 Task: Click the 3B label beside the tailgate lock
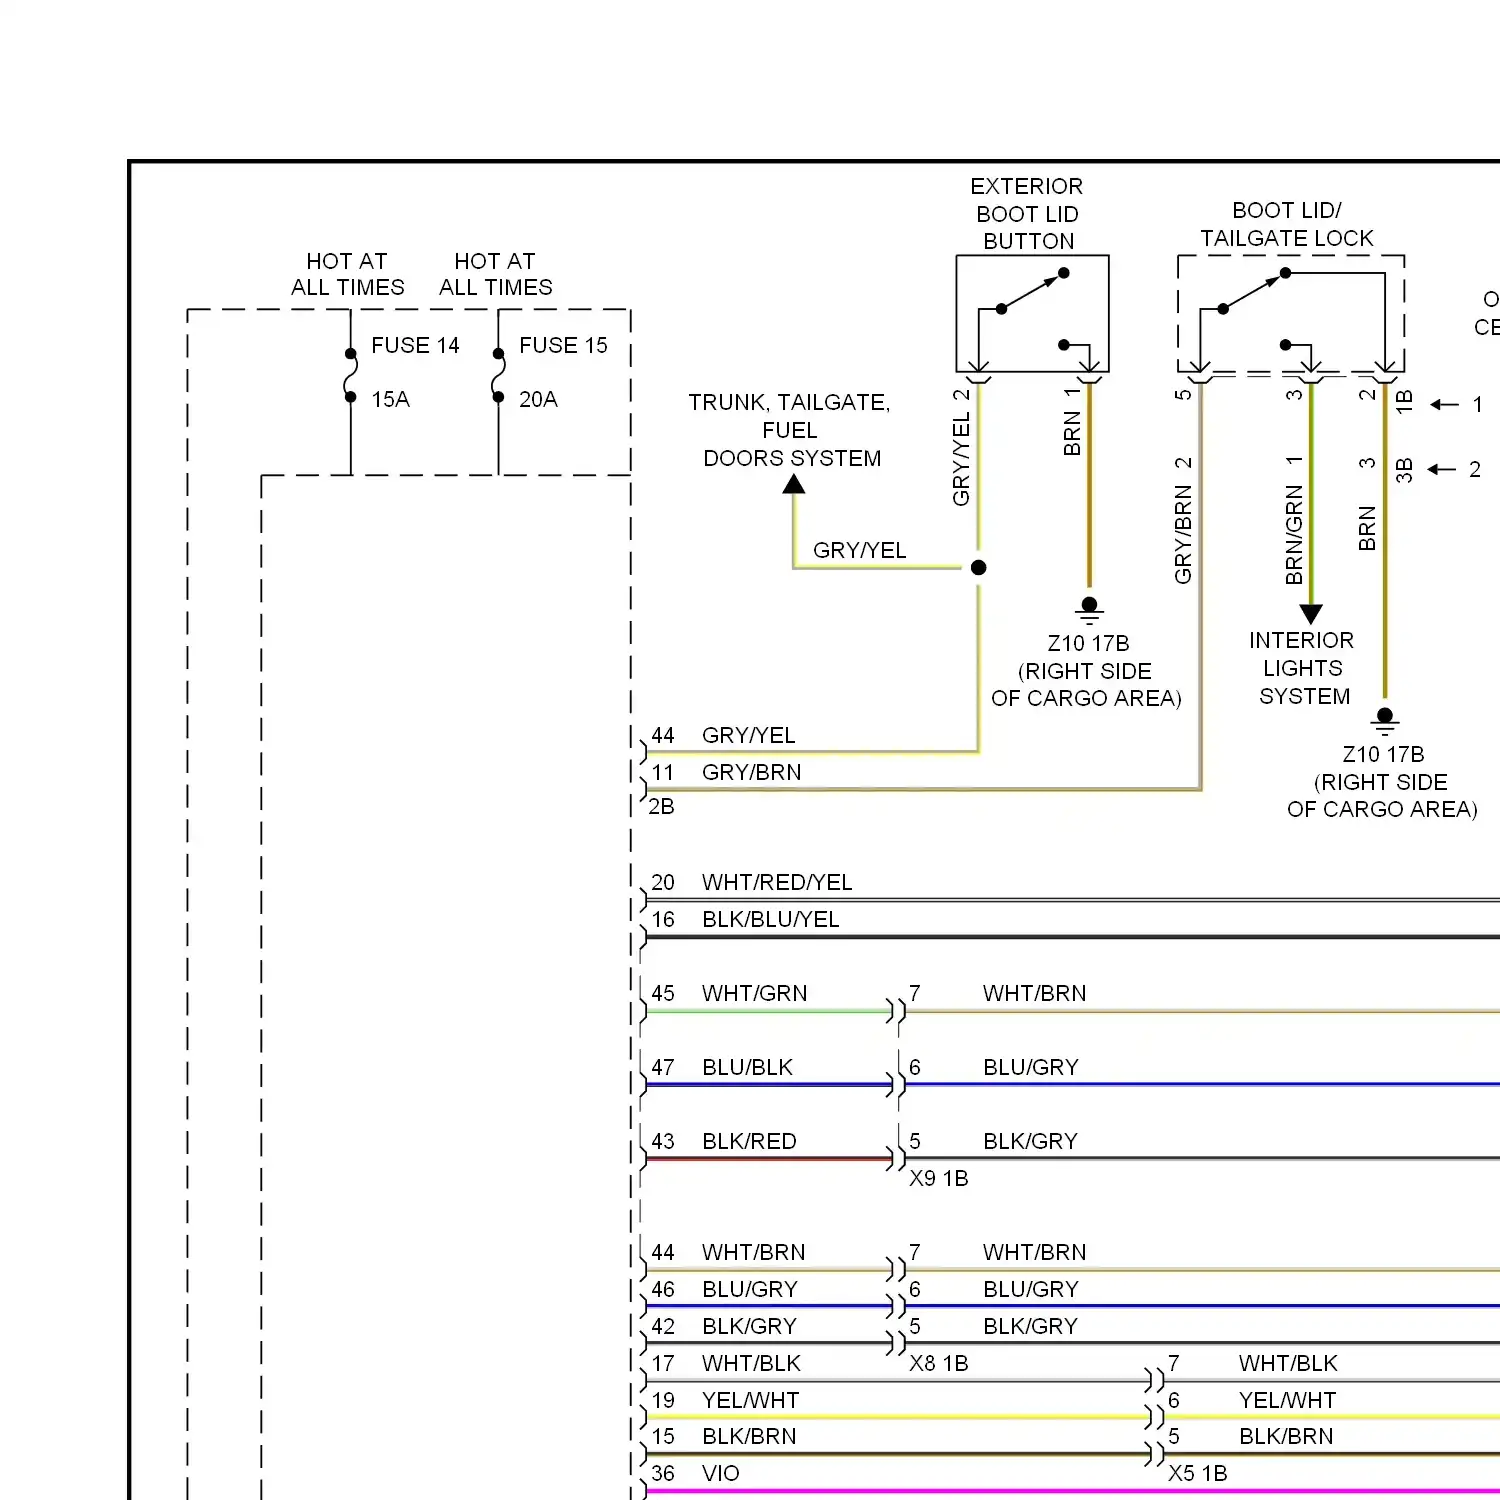point(1404,470)
